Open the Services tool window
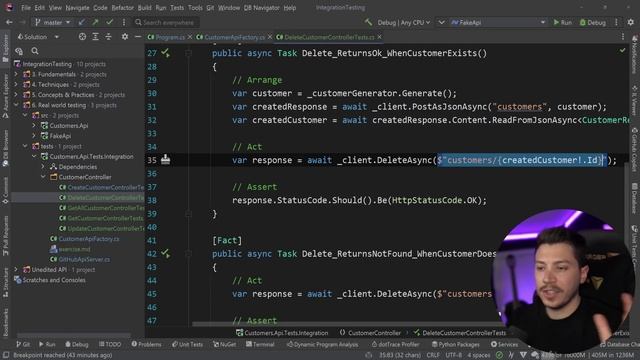The height and width of the screenshot is (360, 640). pos(504,344)
